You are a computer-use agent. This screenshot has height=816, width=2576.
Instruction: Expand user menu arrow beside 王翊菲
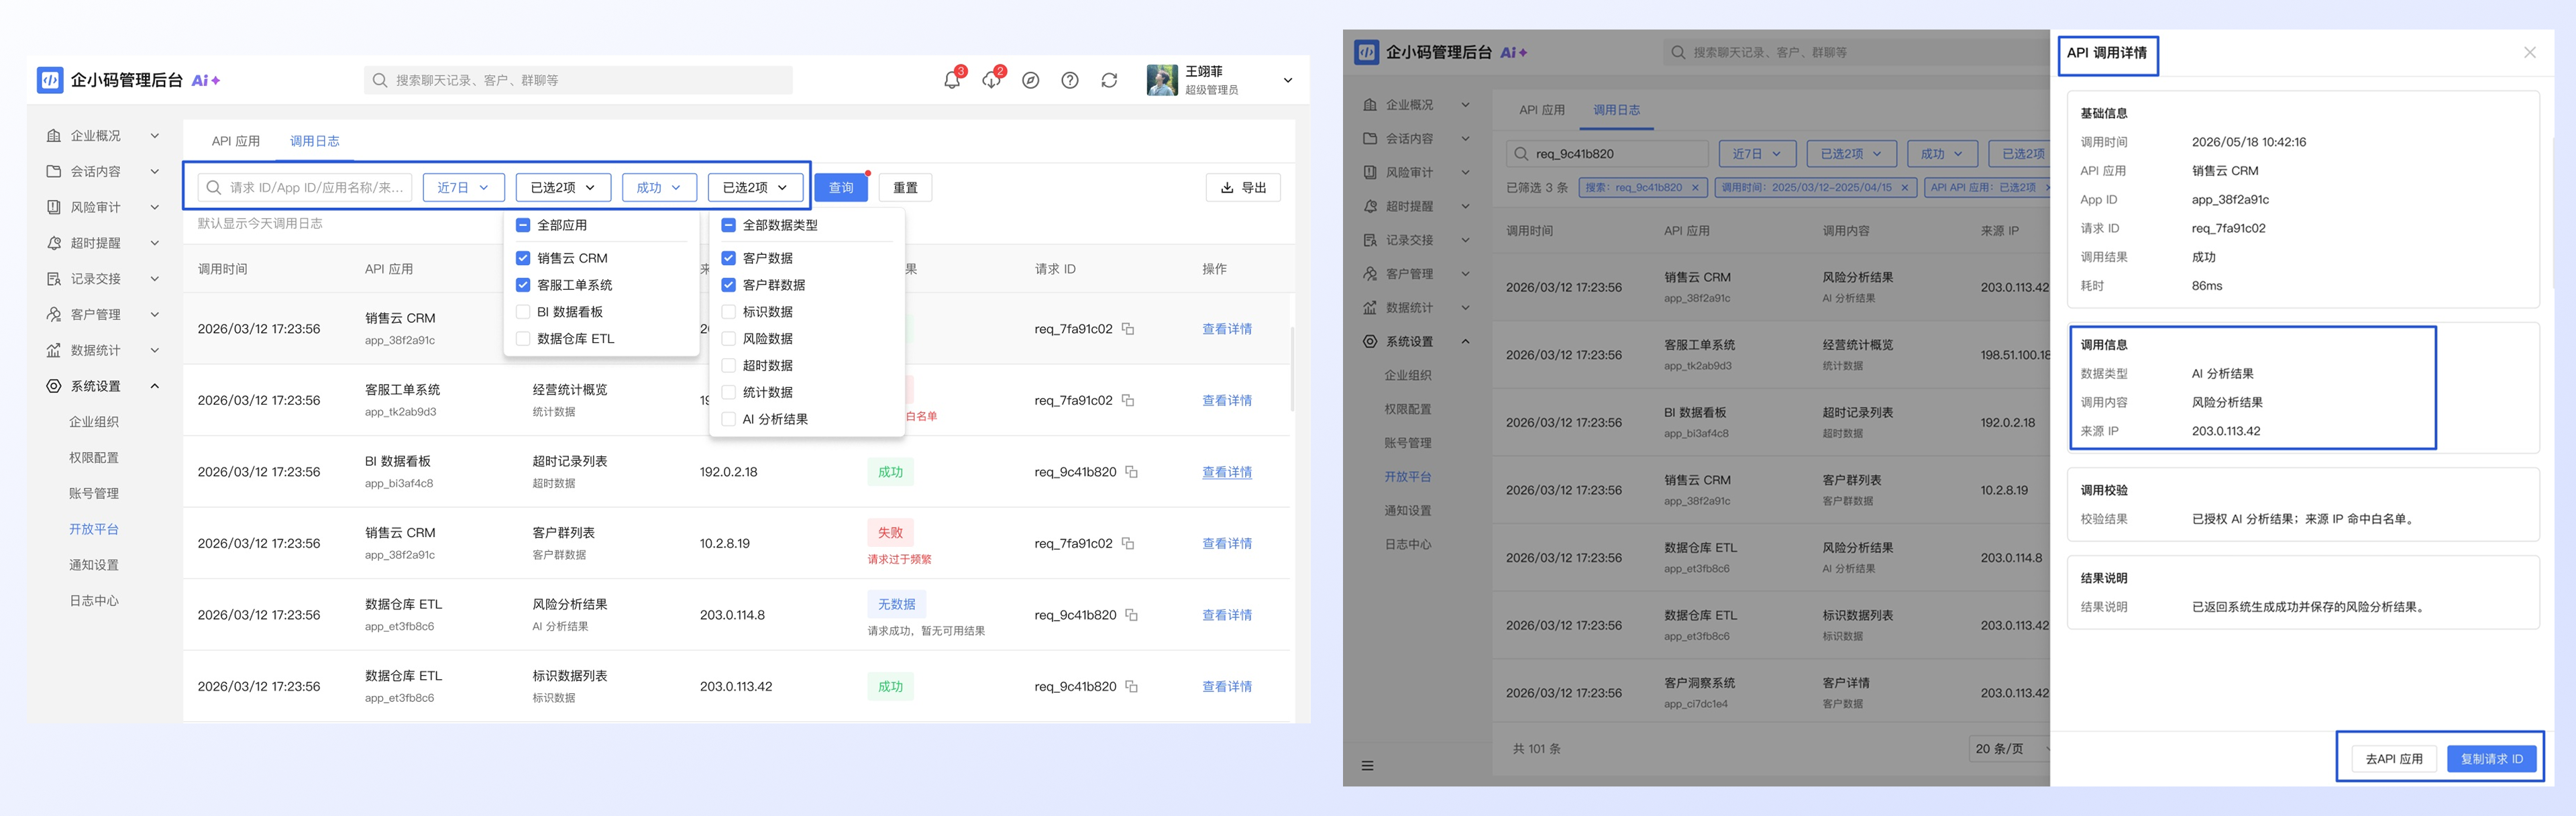1288,80
